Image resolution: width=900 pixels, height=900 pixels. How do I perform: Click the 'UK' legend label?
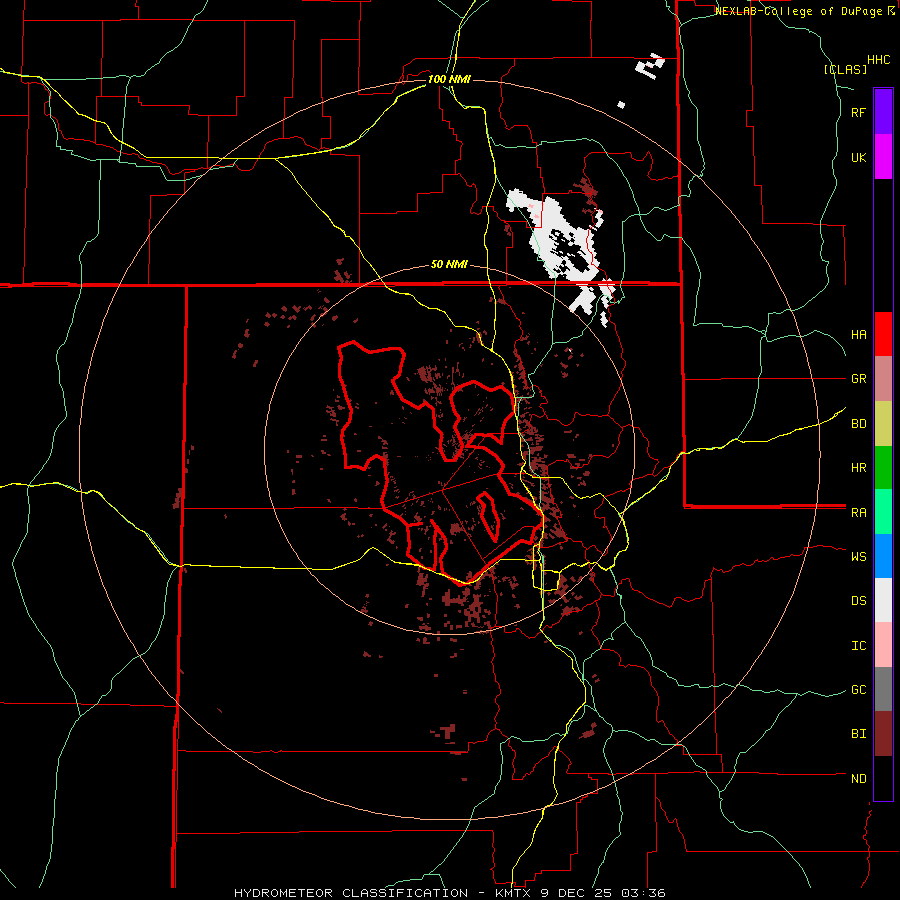(x=858, y=157)
